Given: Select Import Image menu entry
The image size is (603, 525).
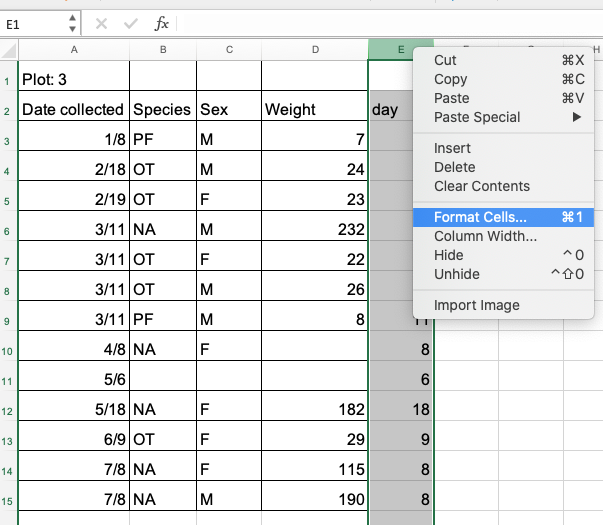Looking at the screenshot, I should [x=476, y=305].
